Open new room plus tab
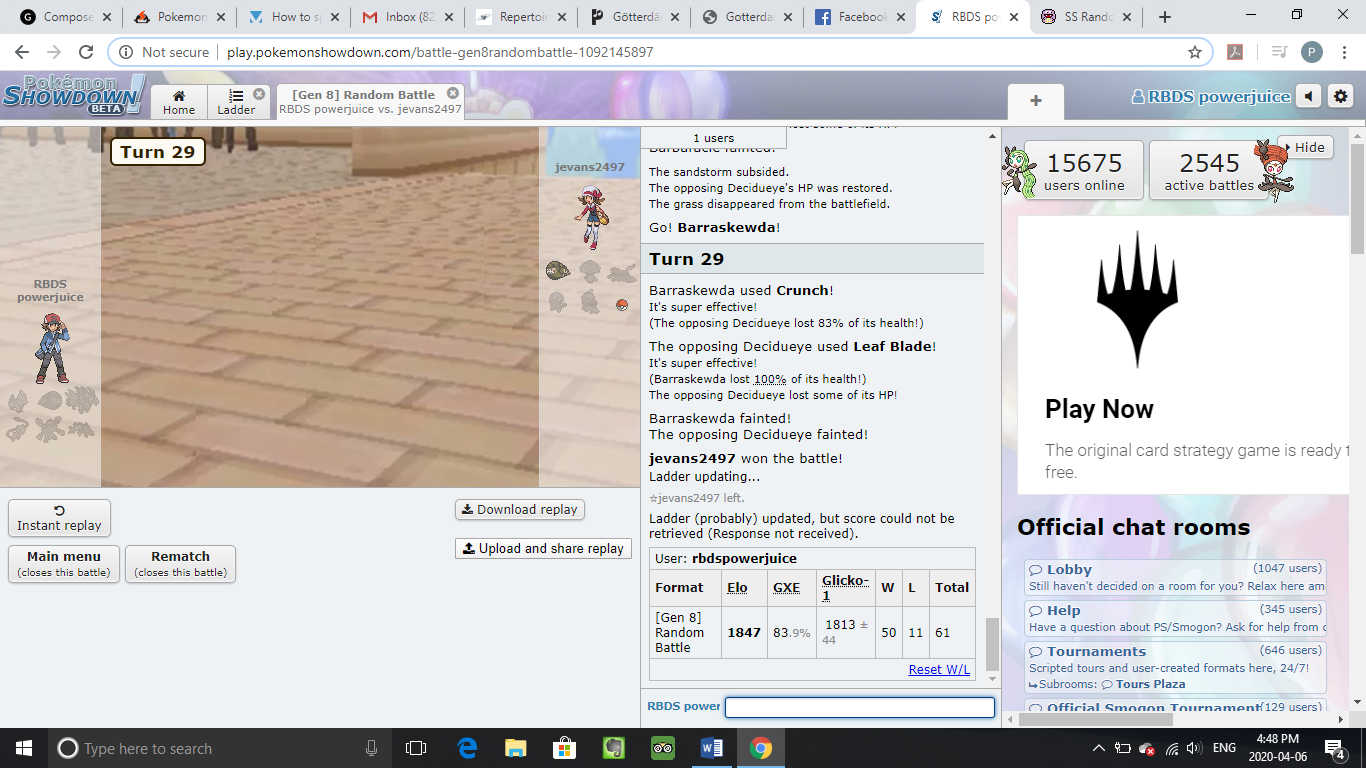 point(1035,101)
